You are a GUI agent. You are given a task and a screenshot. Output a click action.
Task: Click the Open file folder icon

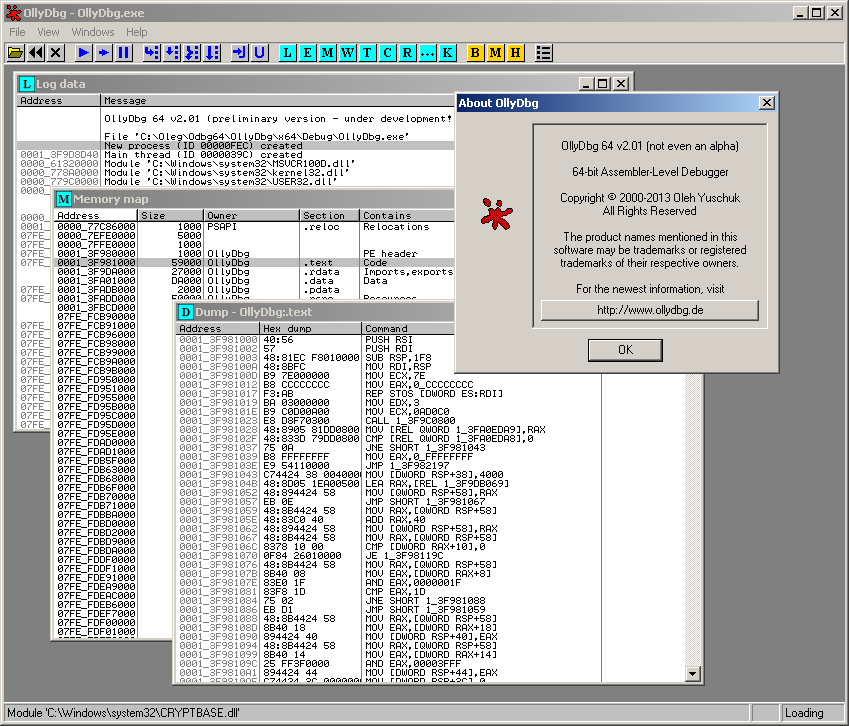[x=16, y=52]
